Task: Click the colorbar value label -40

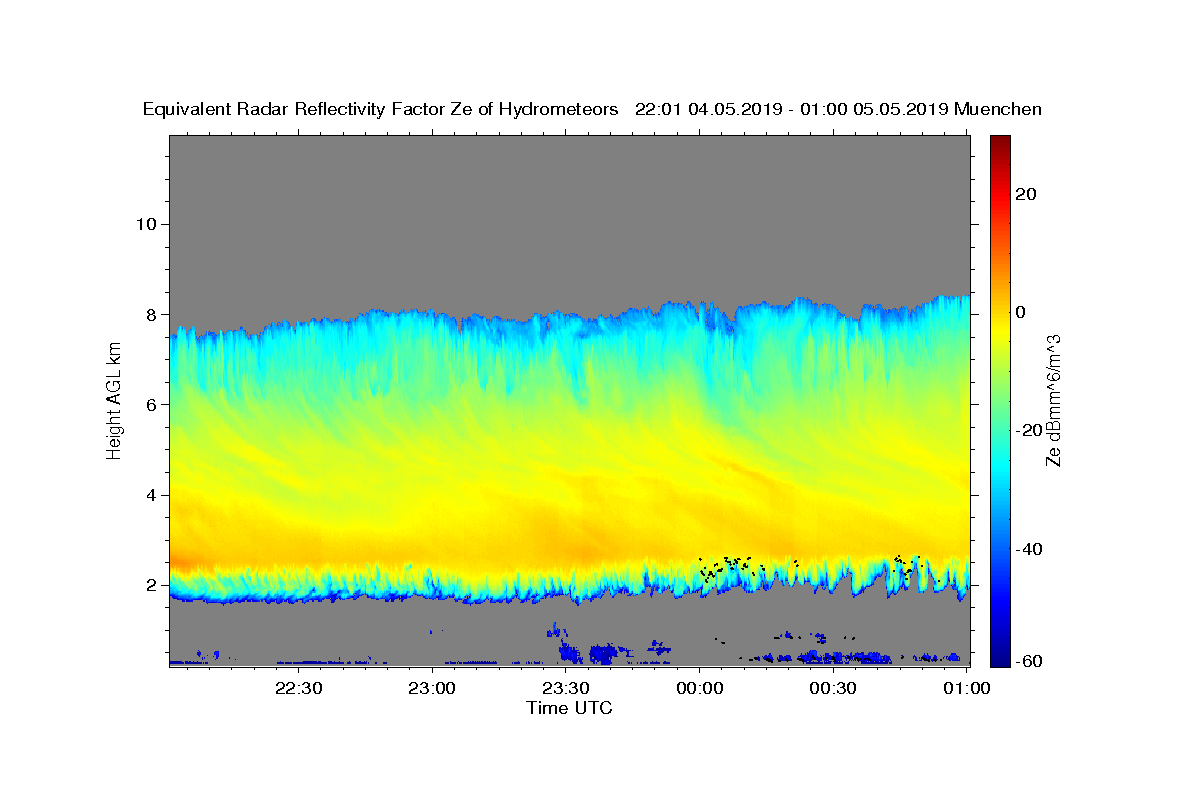Action: [x=1027, y=548]
